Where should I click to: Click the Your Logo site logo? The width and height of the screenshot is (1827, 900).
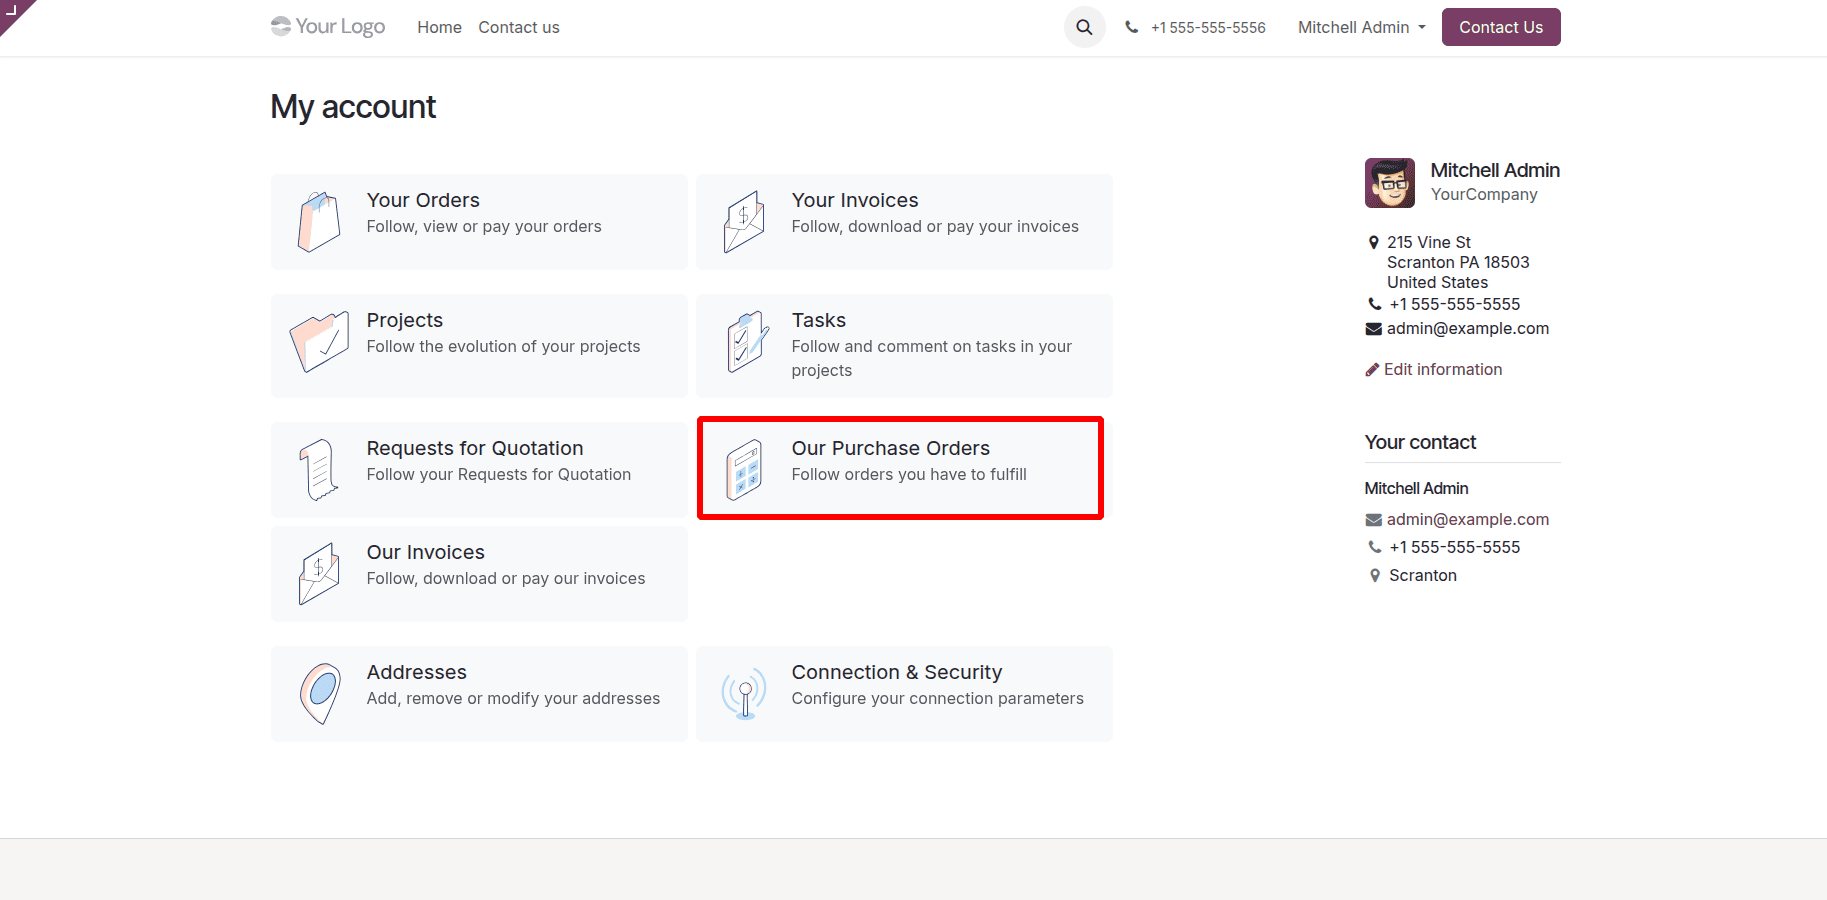pyautogui.click(x=327, y=26)
